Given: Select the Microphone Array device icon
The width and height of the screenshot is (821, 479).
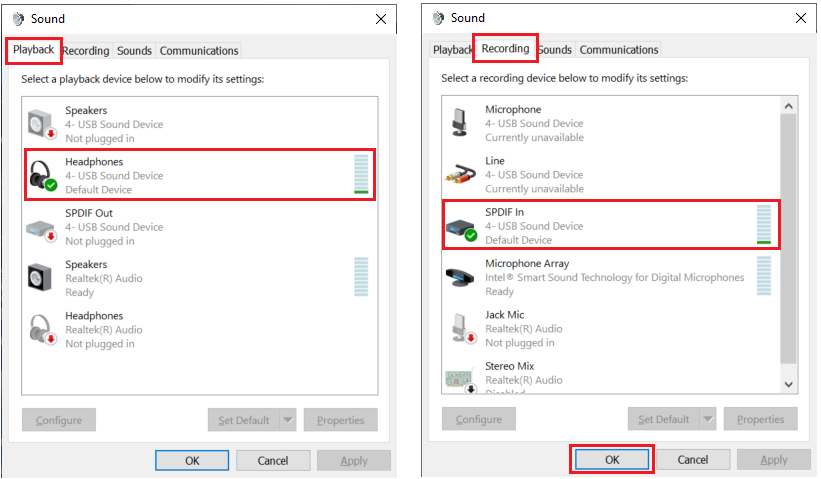Looking at the screenshot, I should tap(461, 277).
